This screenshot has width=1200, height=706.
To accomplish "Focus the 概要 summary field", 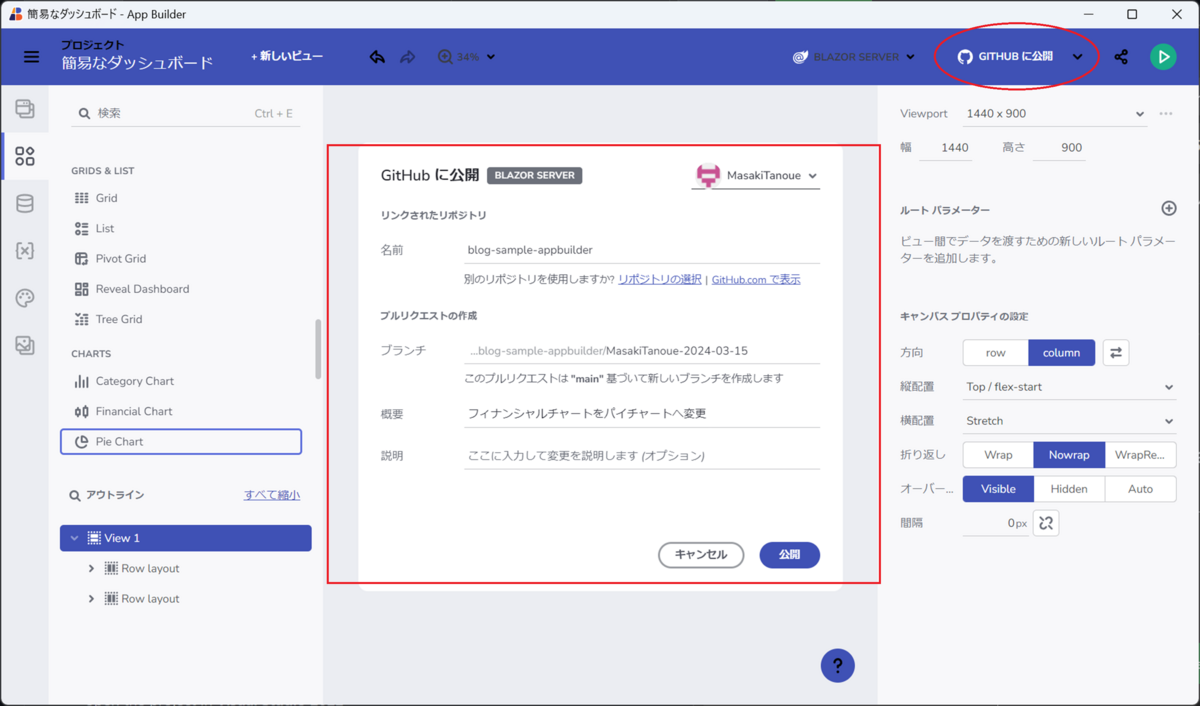I will (642, 413).
